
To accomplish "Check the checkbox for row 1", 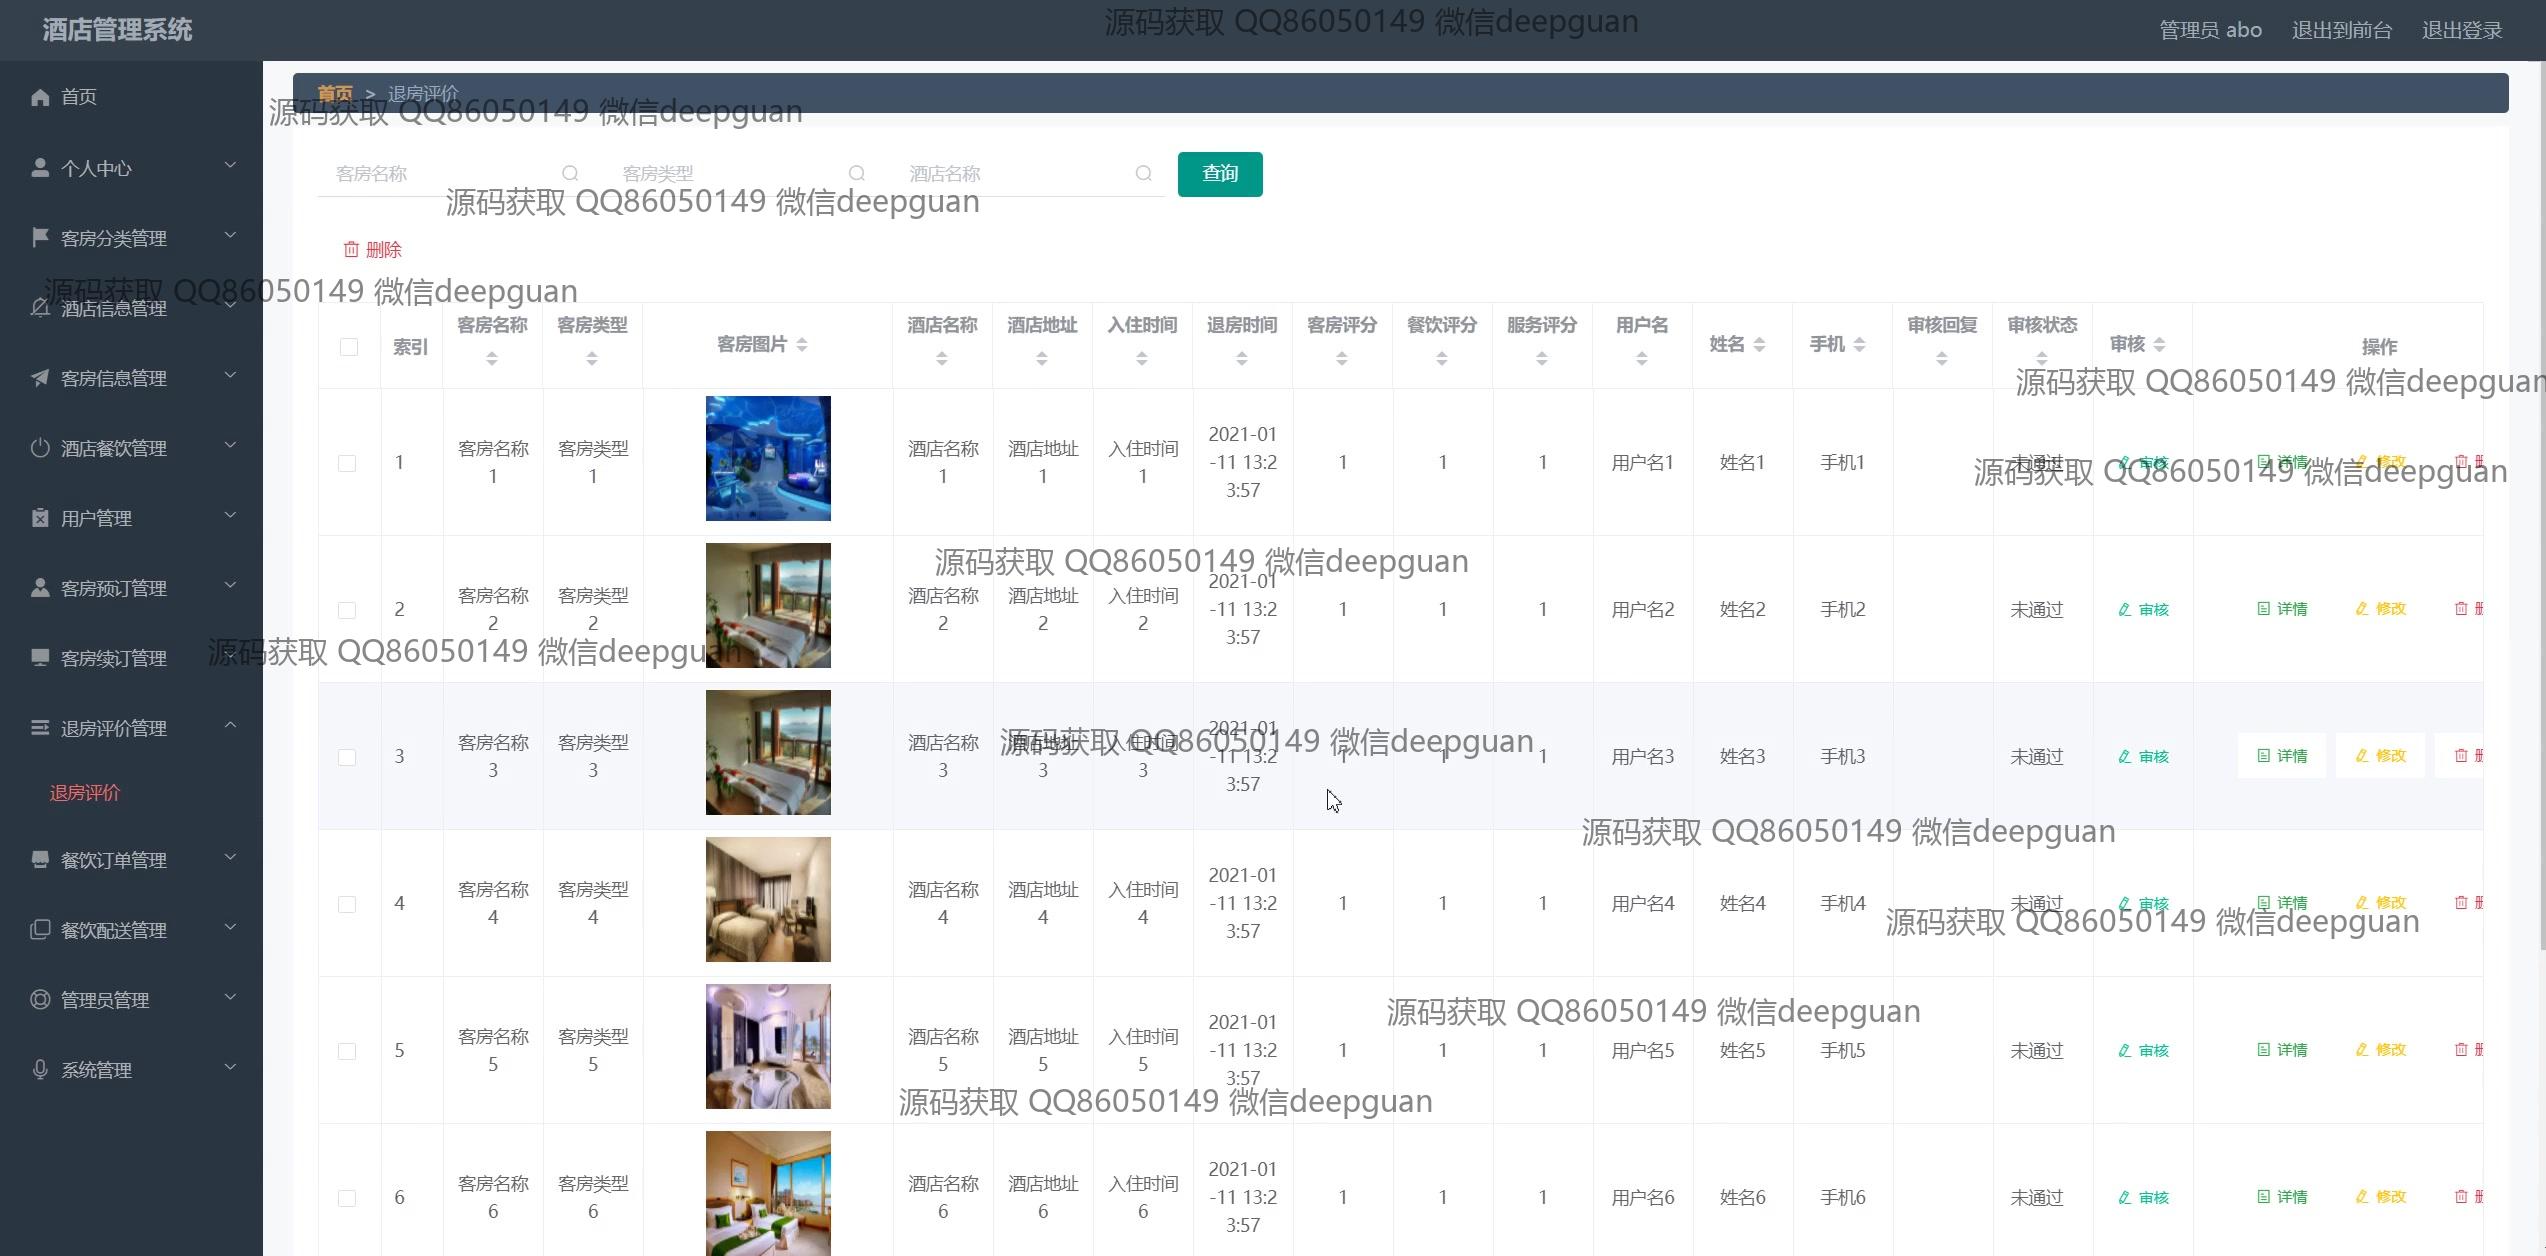I will tap(347, 463).
